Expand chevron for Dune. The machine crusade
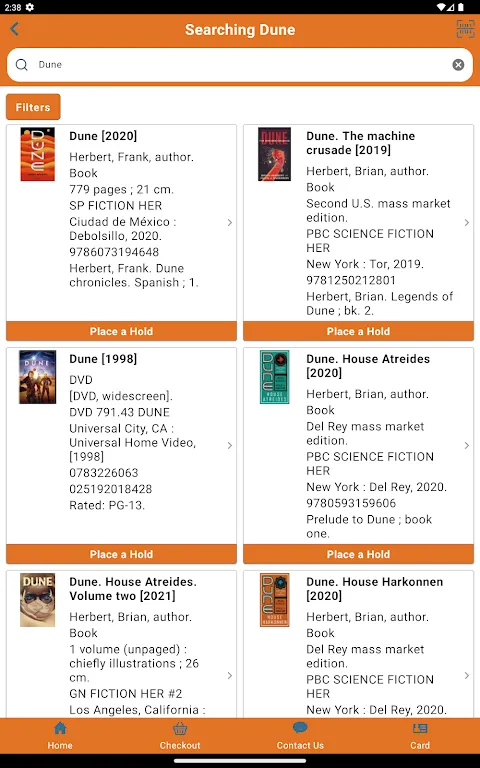The image size is (480, 768). pos(467,222)
